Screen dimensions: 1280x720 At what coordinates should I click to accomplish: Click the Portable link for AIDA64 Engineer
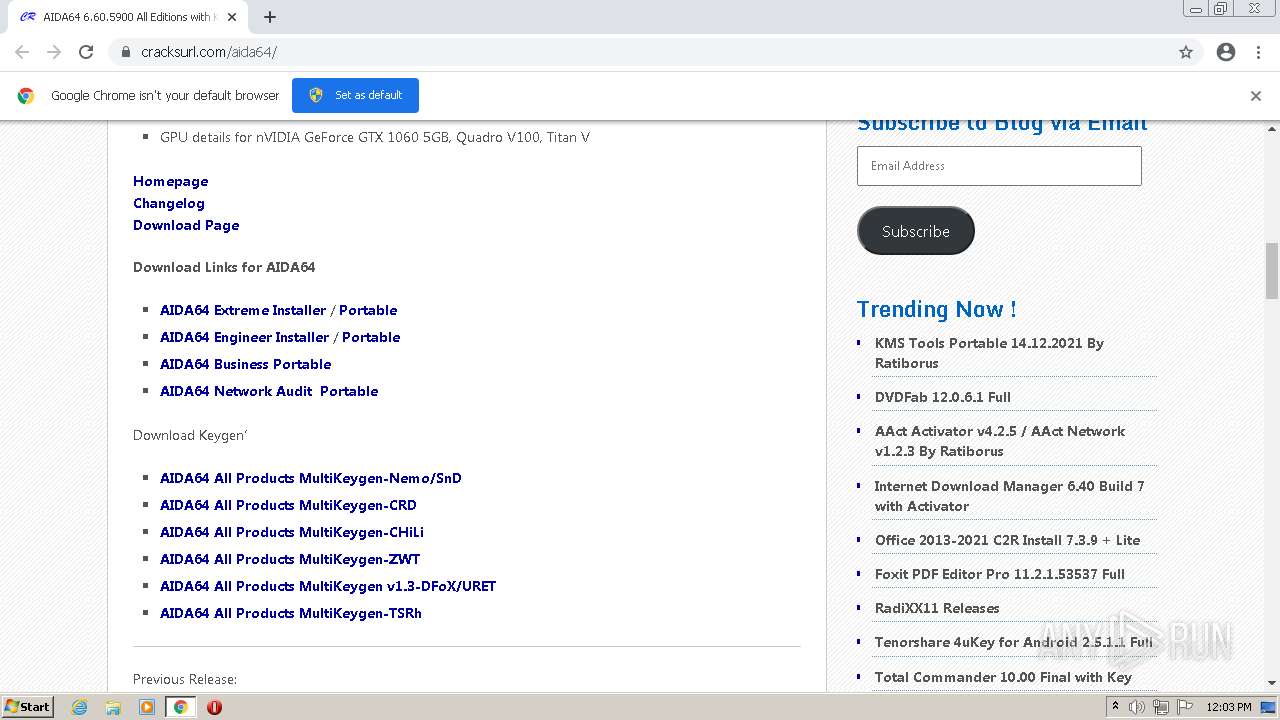[371, 337]
